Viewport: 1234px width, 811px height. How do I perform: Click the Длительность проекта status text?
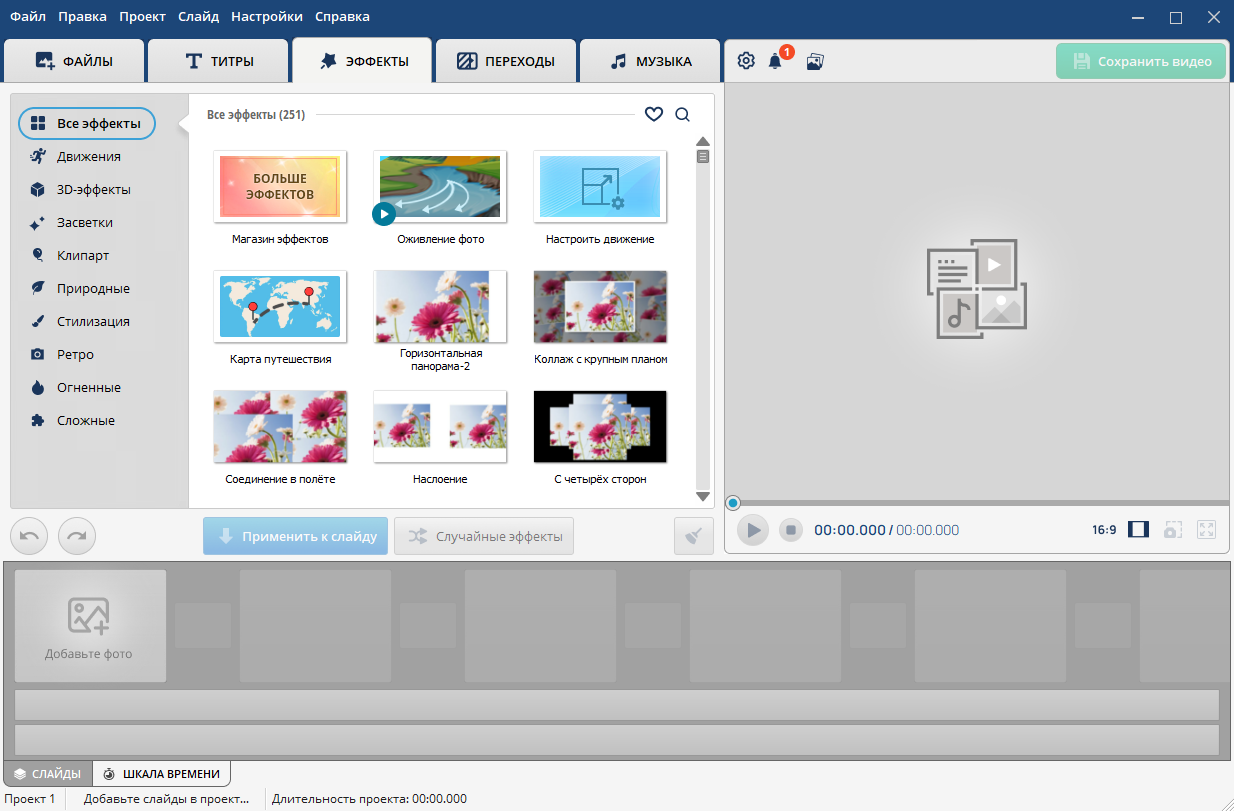pyautogui.click(x=369, y=799)
